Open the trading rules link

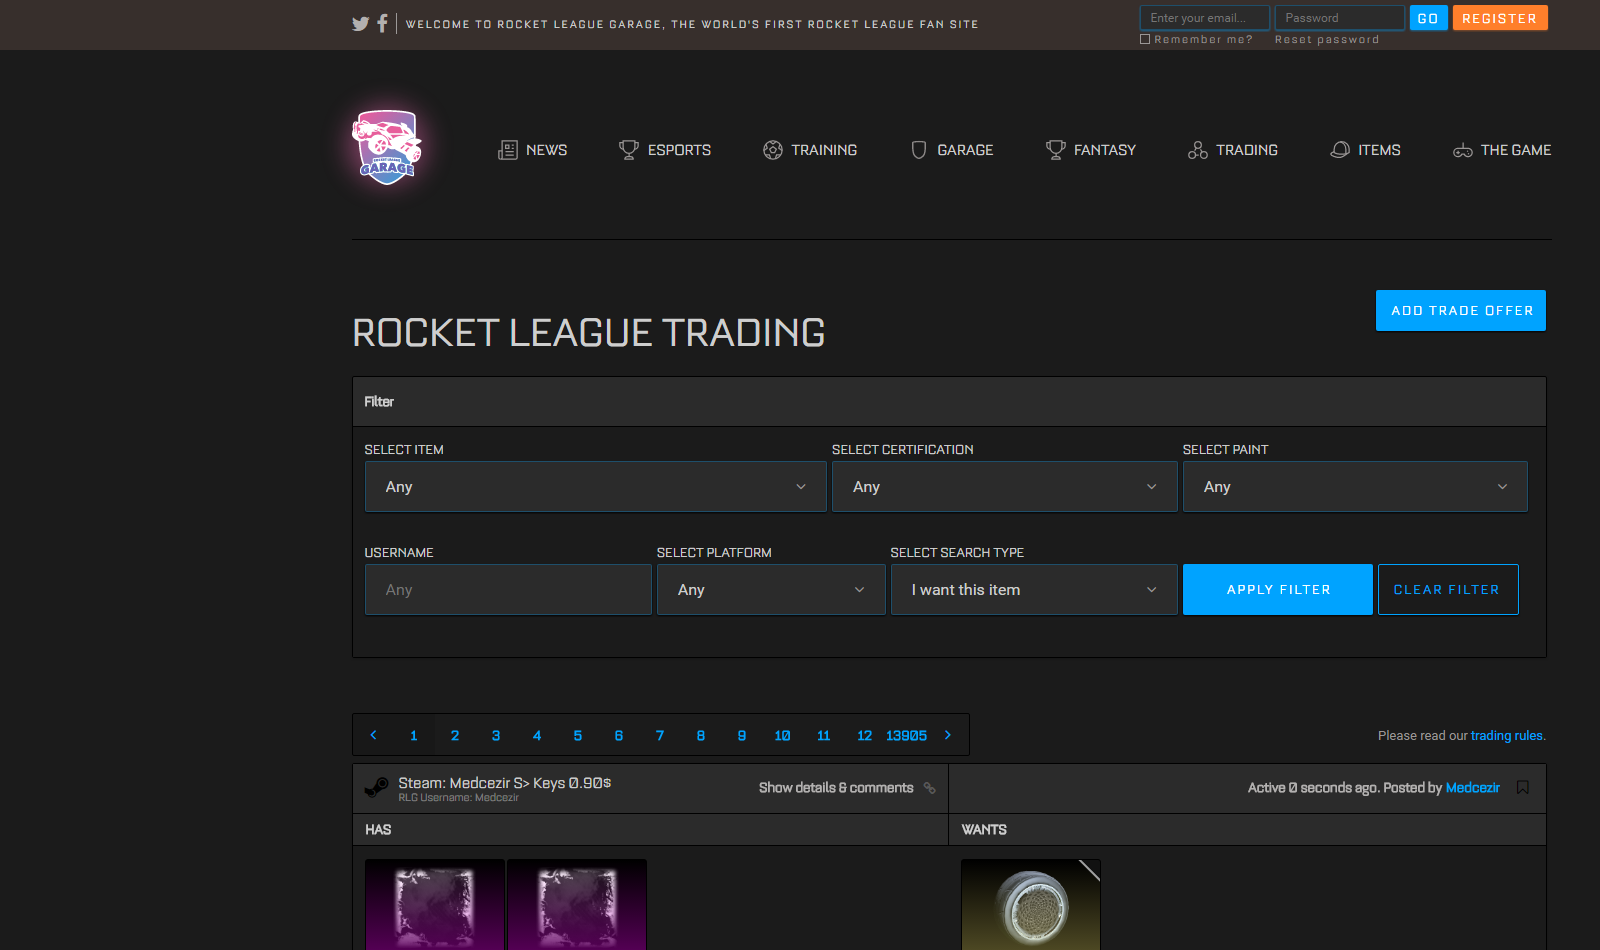(x=1506, y=735)
